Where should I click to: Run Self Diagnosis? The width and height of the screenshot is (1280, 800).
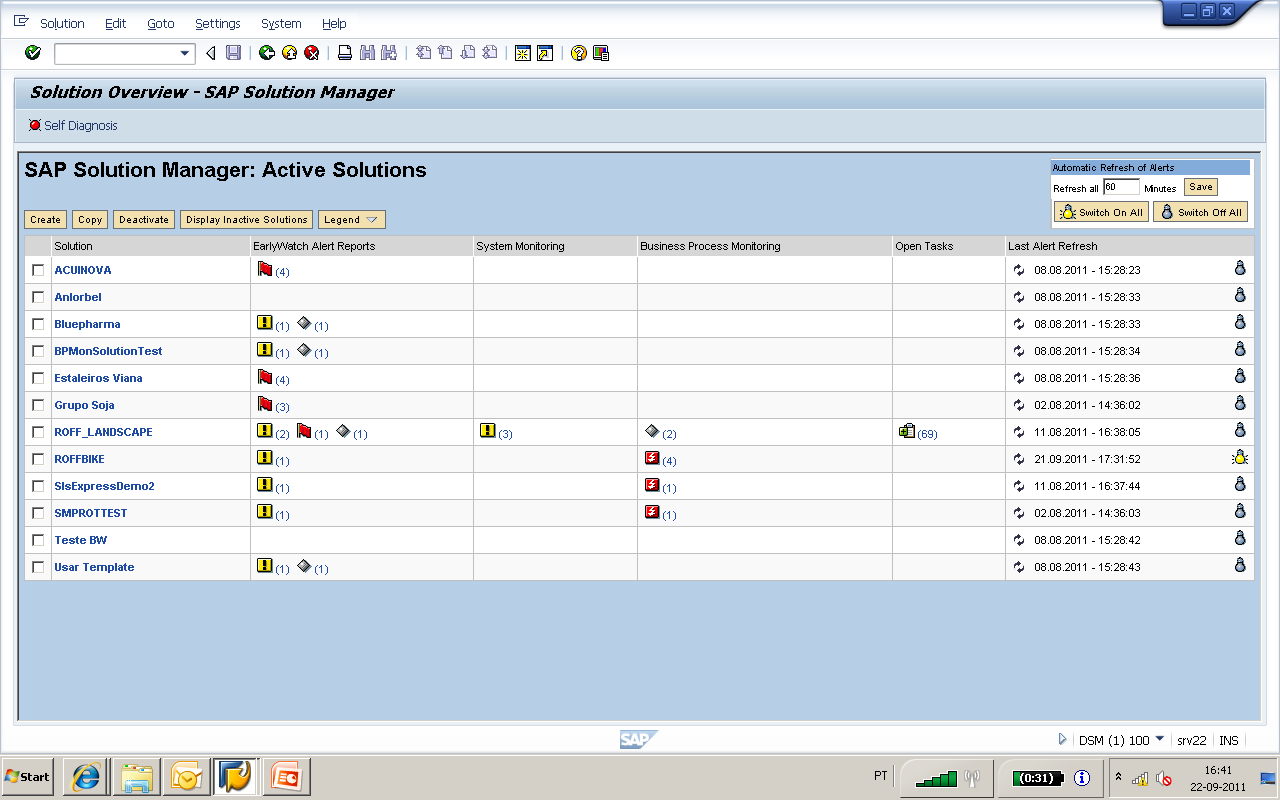coord(73,125)
